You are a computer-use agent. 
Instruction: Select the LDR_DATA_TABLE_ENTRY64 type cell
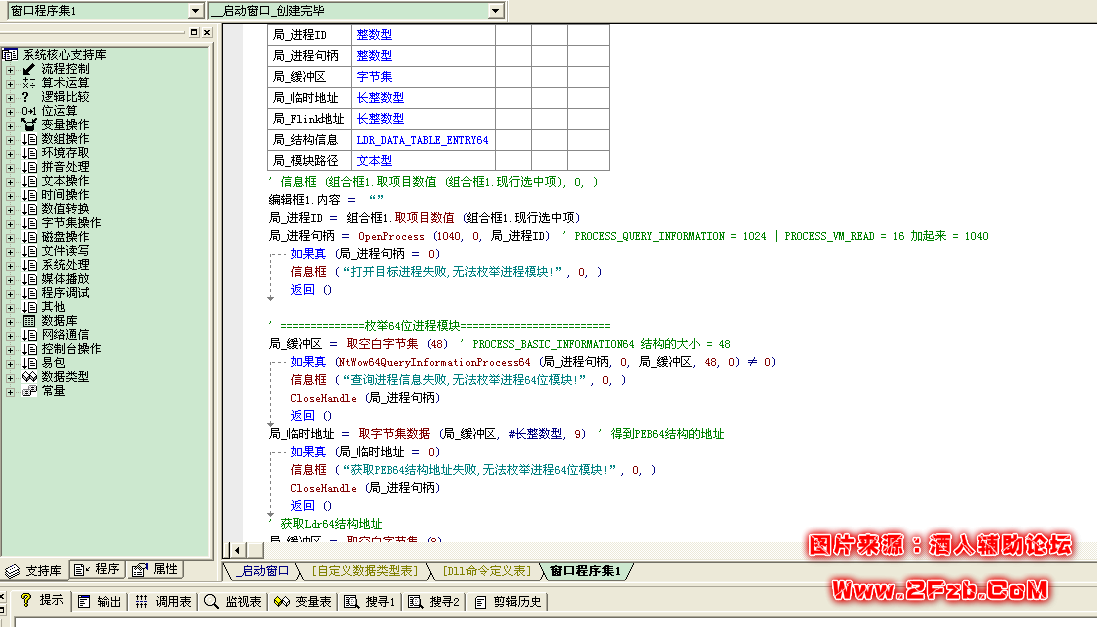point(422,140)
